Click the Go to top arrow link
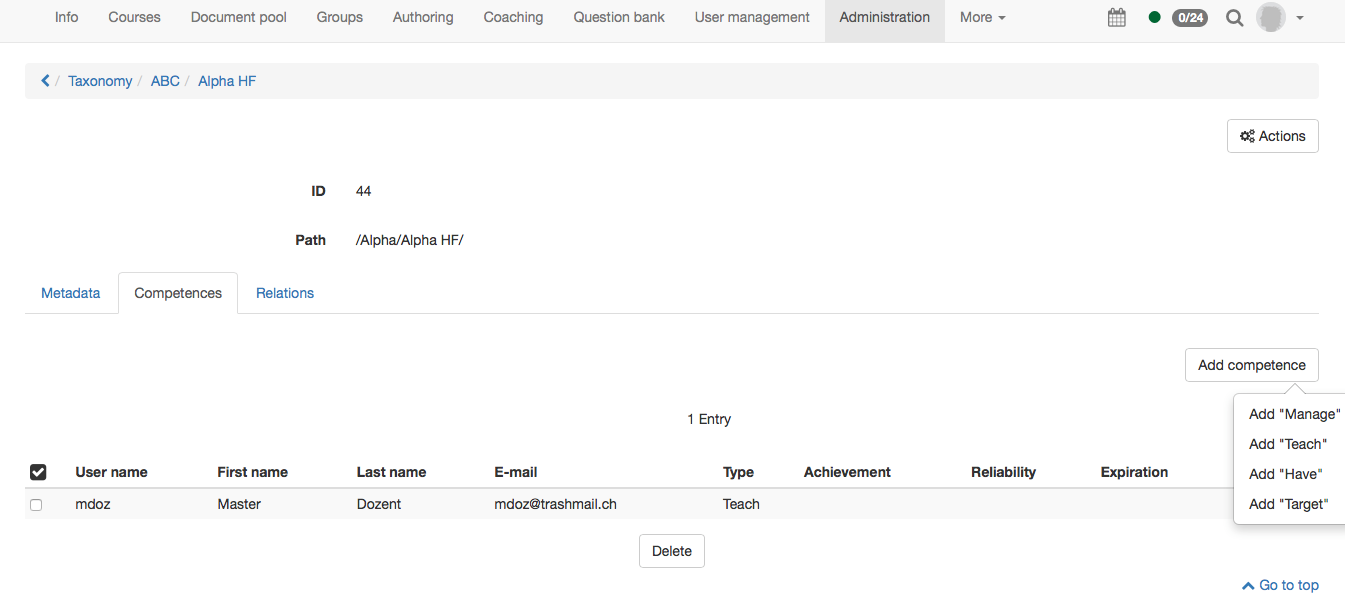Viewport: 1345px width, 609px height. pyautogui.click(x=1280, y=584)
